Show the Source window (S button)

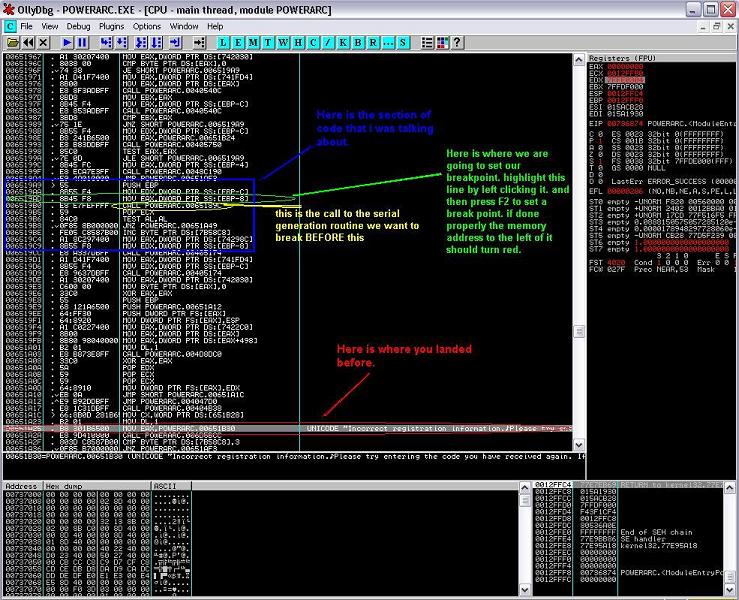[x=403, y=43]
